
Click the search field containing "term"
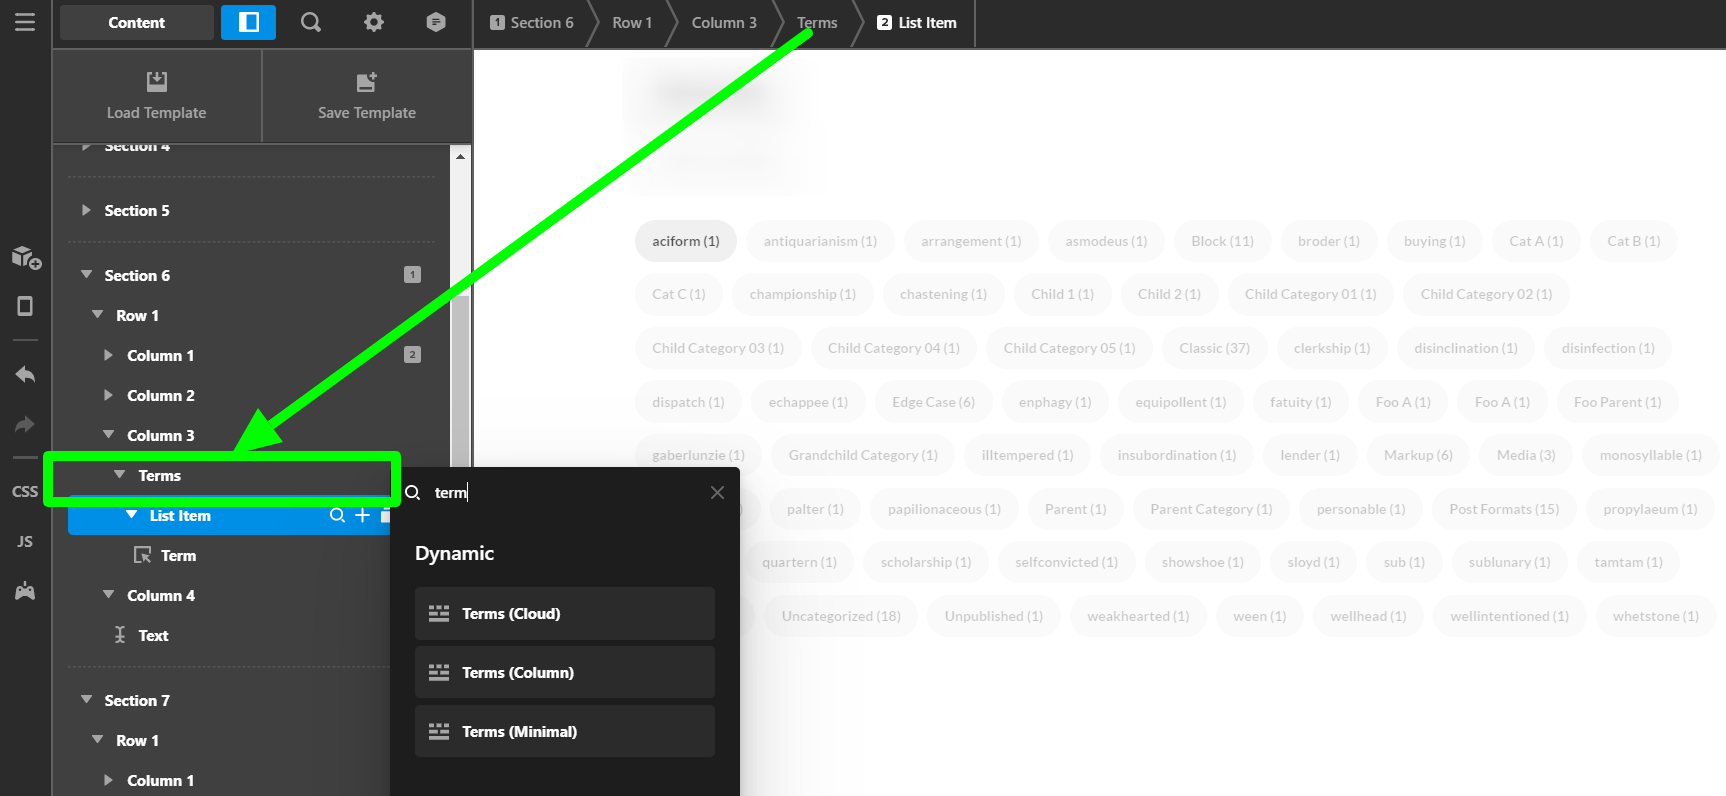560,492
